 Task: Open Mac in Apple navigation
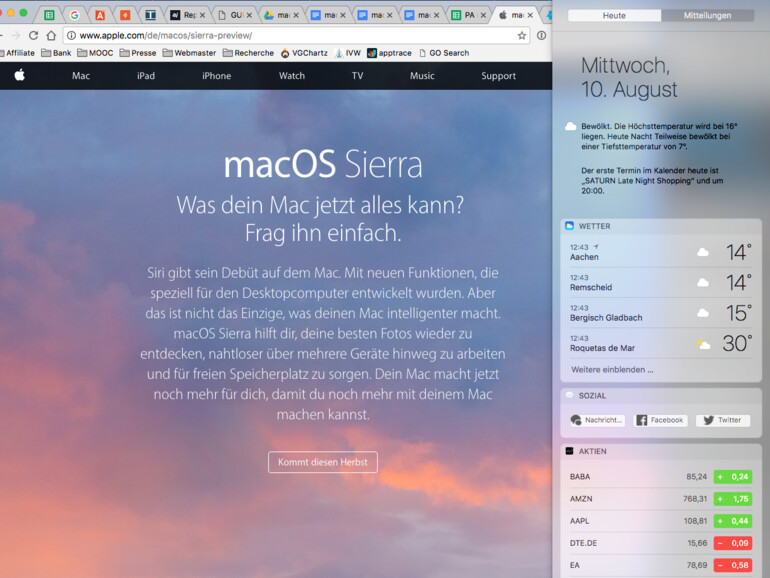(x=81, y=76)
